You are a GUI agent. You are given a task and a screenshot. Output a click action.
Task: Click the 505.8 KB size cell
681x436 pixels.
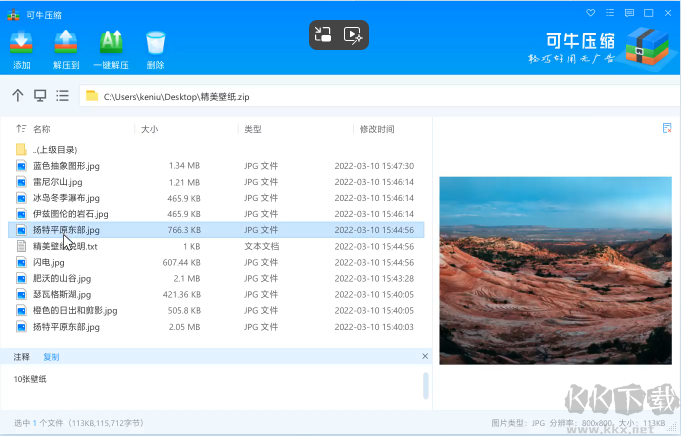(184, 310)
